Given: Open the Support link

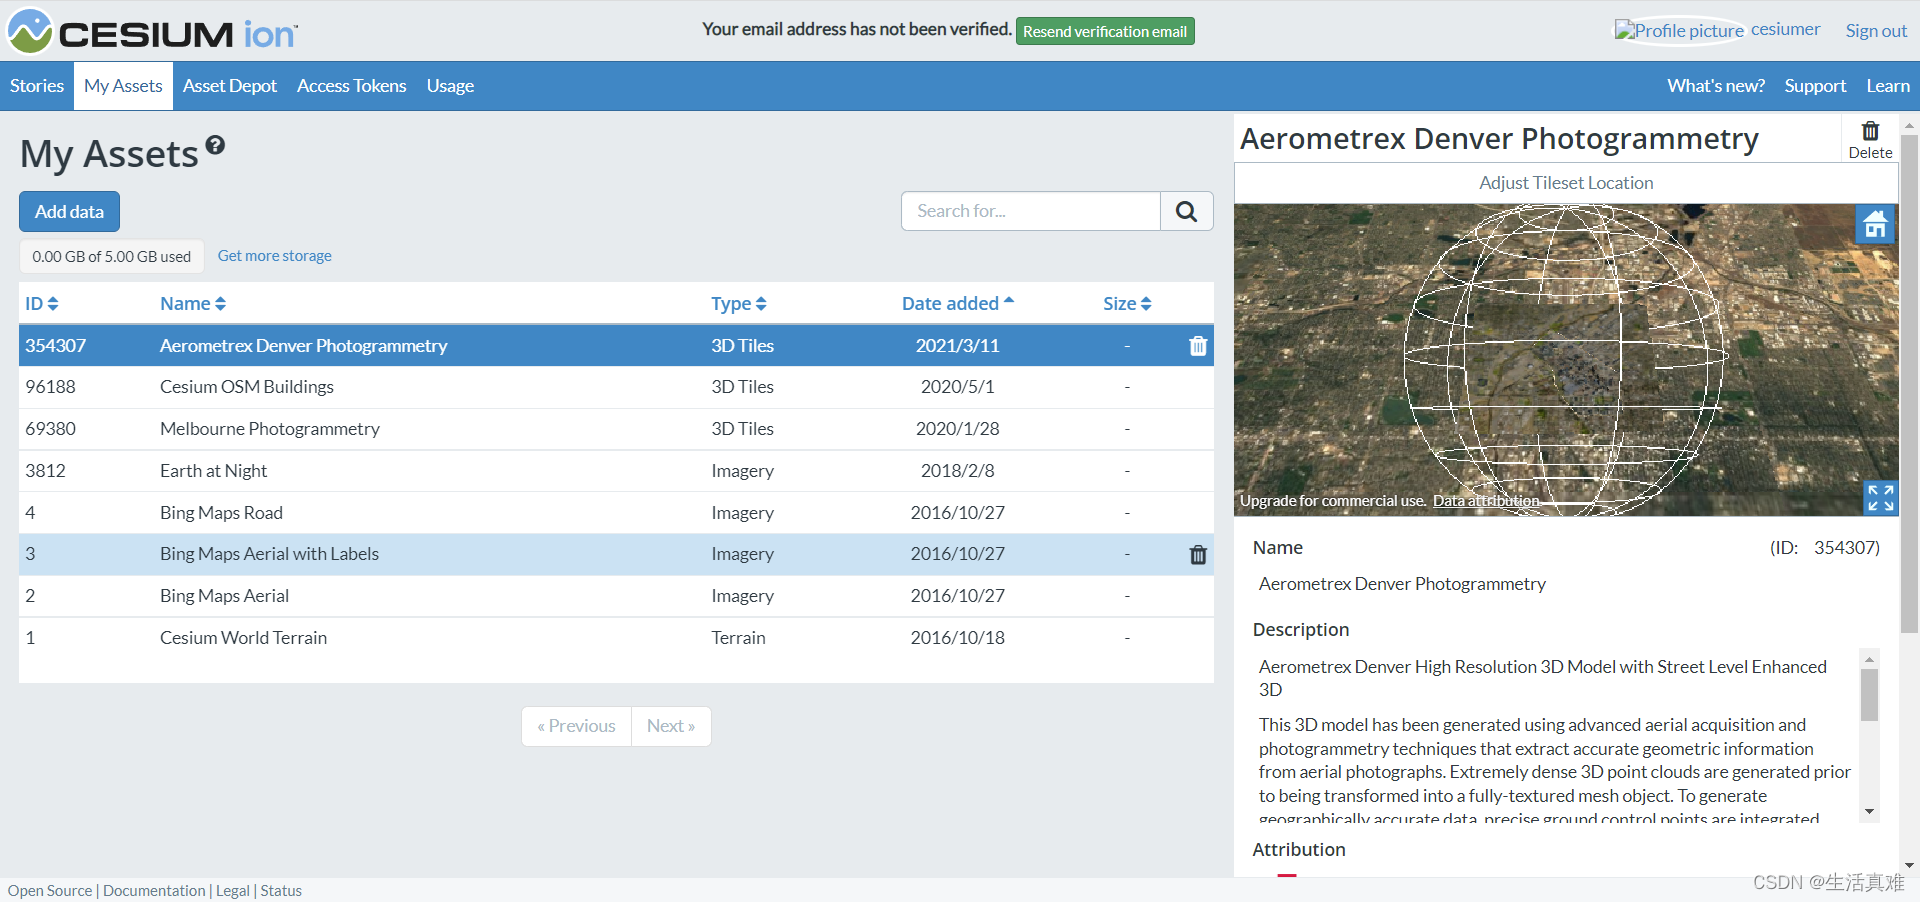Looking at the screenshot, I should [x=1815, y=86].
